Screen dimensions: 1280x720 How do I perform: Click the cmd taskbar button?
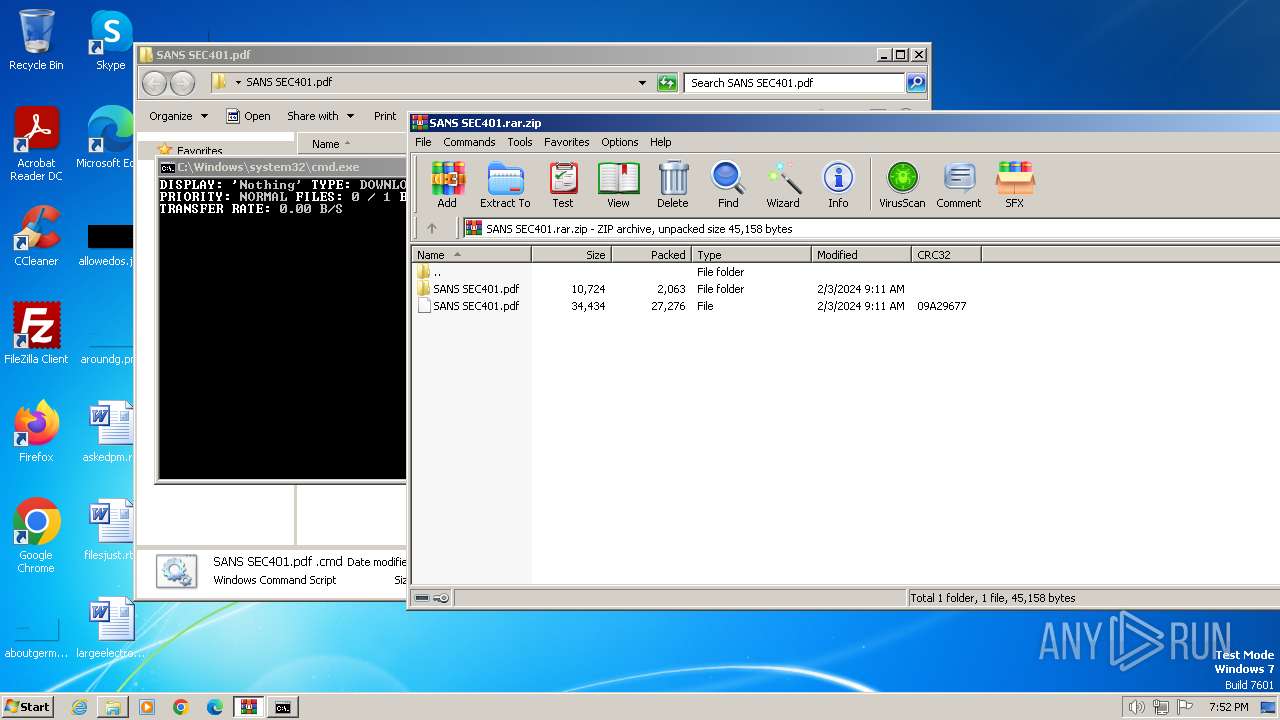pos(283,707)
